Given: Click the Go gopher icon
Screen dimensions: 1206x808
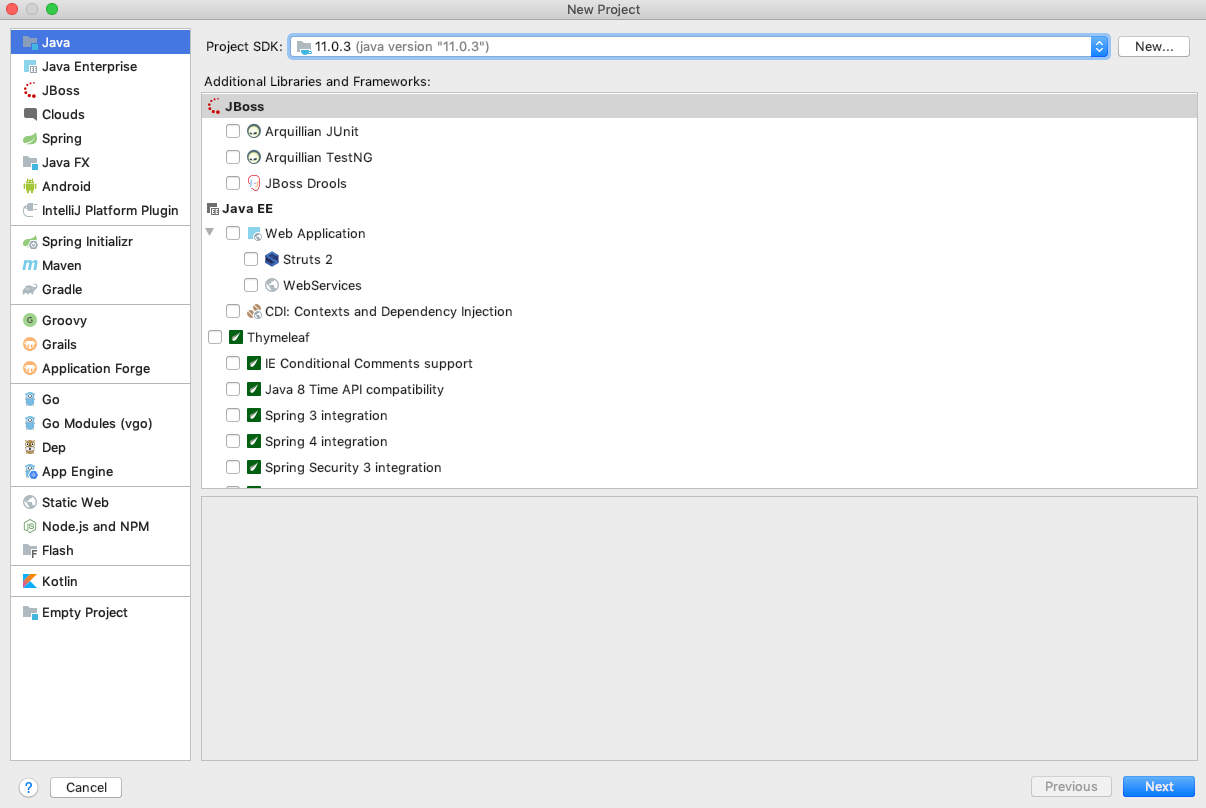Looking at the screenshot, I should point(30,399).
